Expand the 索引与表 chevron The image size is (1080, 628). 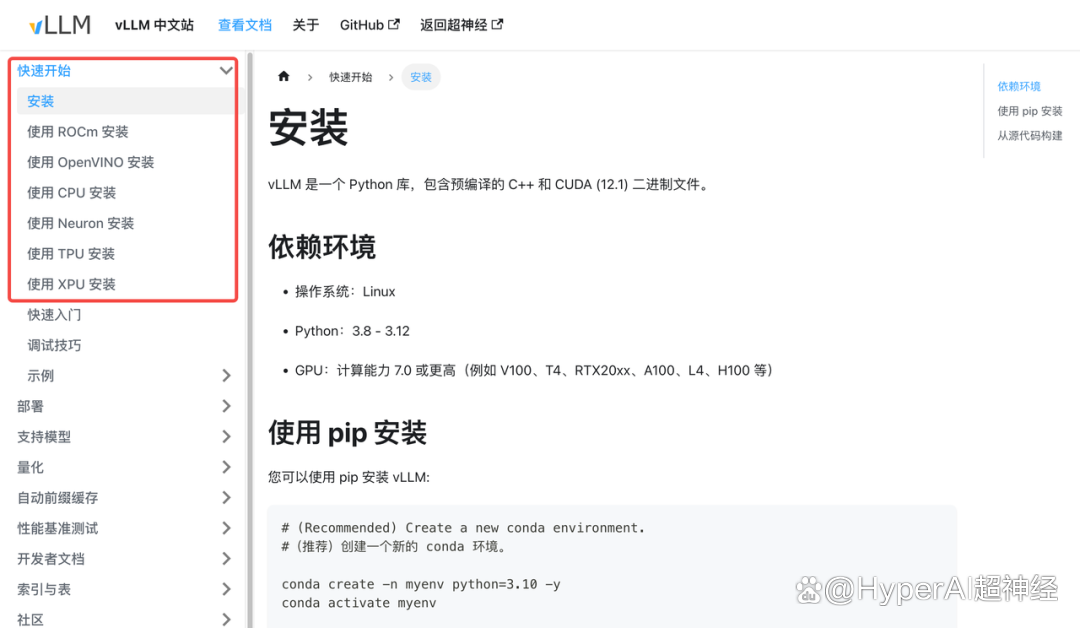coord(226,589)
